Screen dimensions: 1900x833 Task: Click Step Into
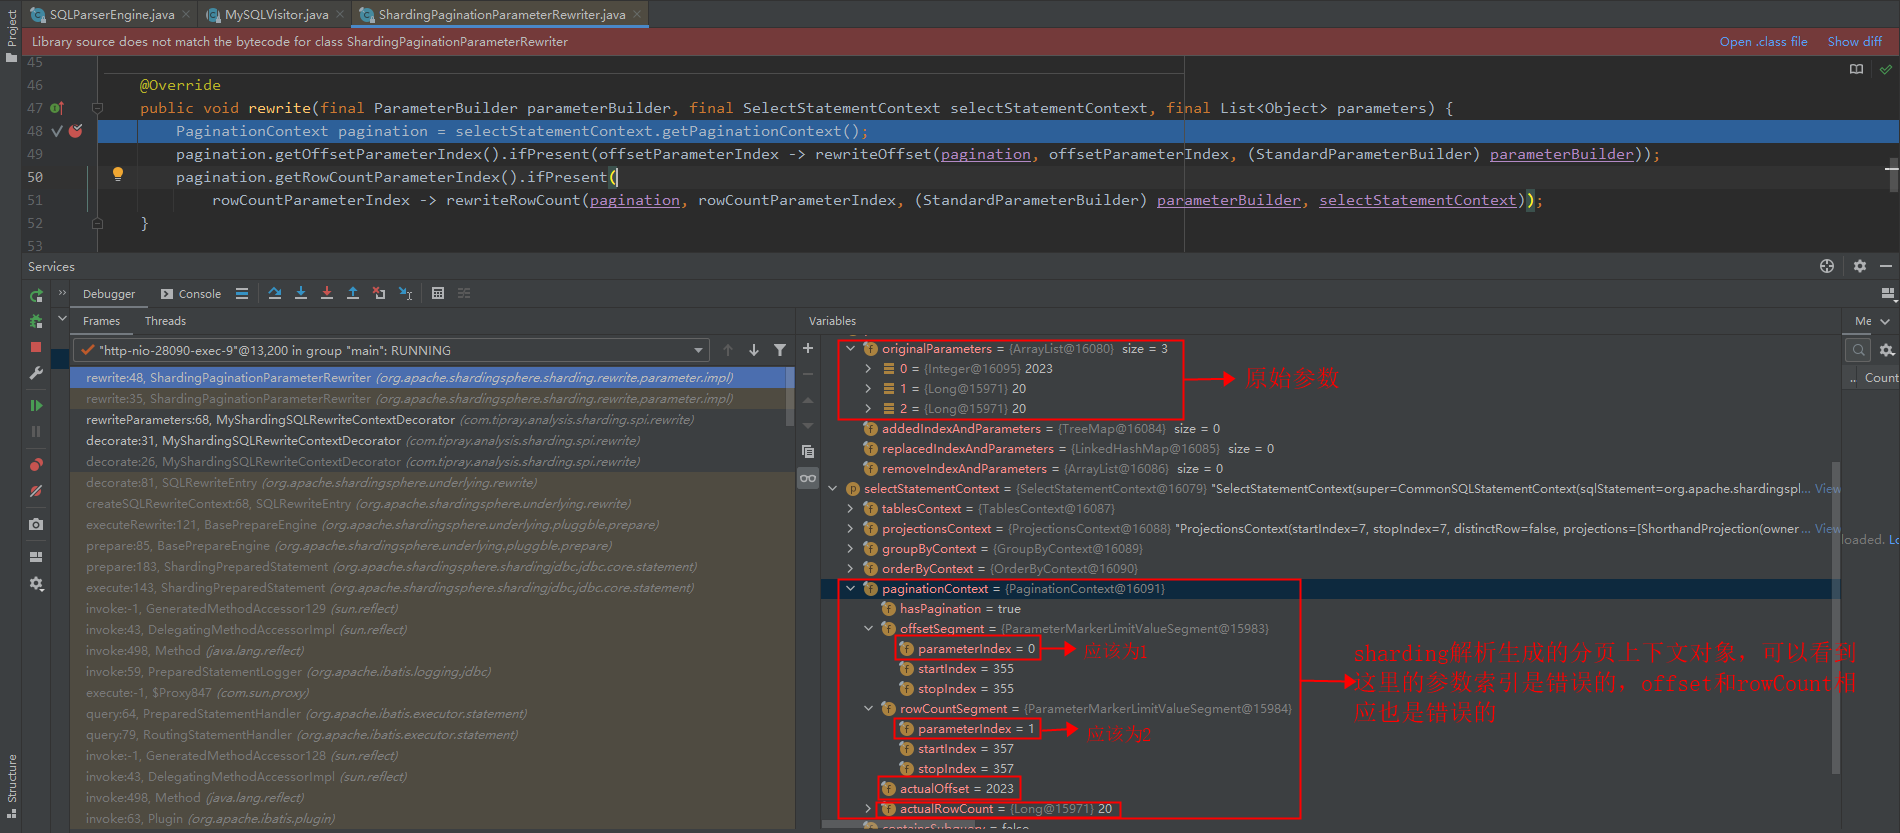[x=301, y=293]
